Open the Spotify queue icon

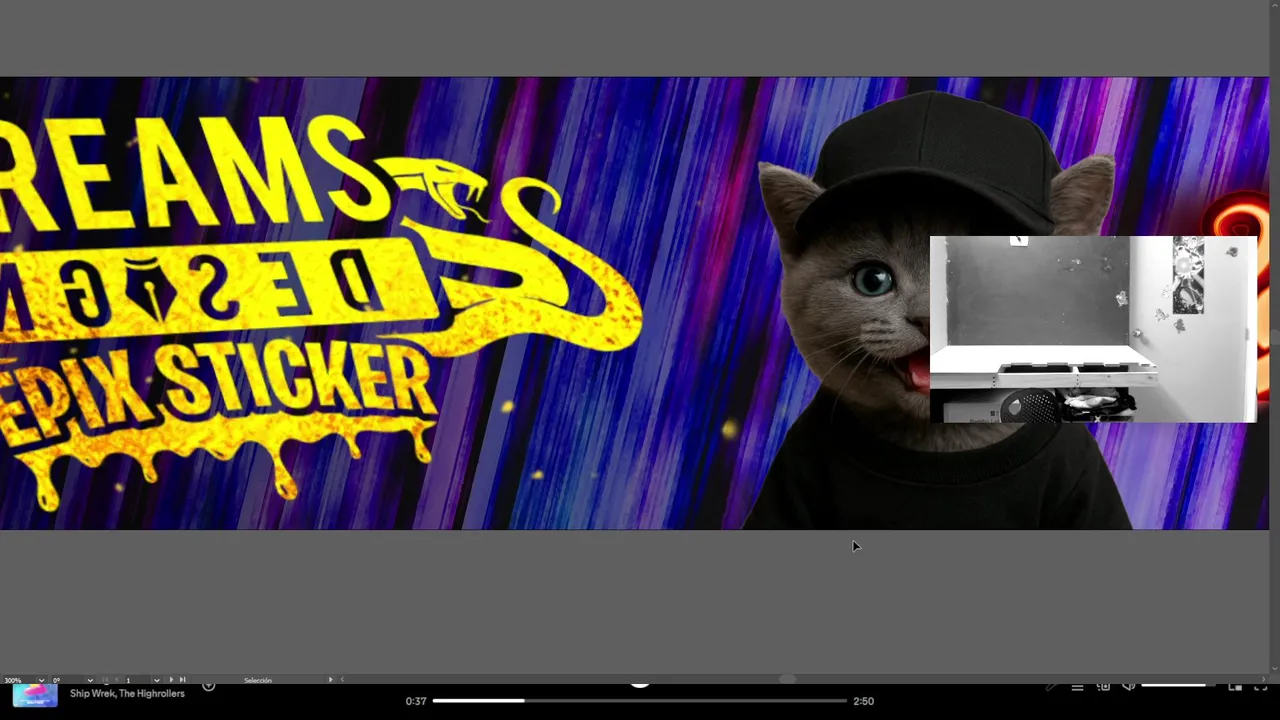click(1077, 687)
